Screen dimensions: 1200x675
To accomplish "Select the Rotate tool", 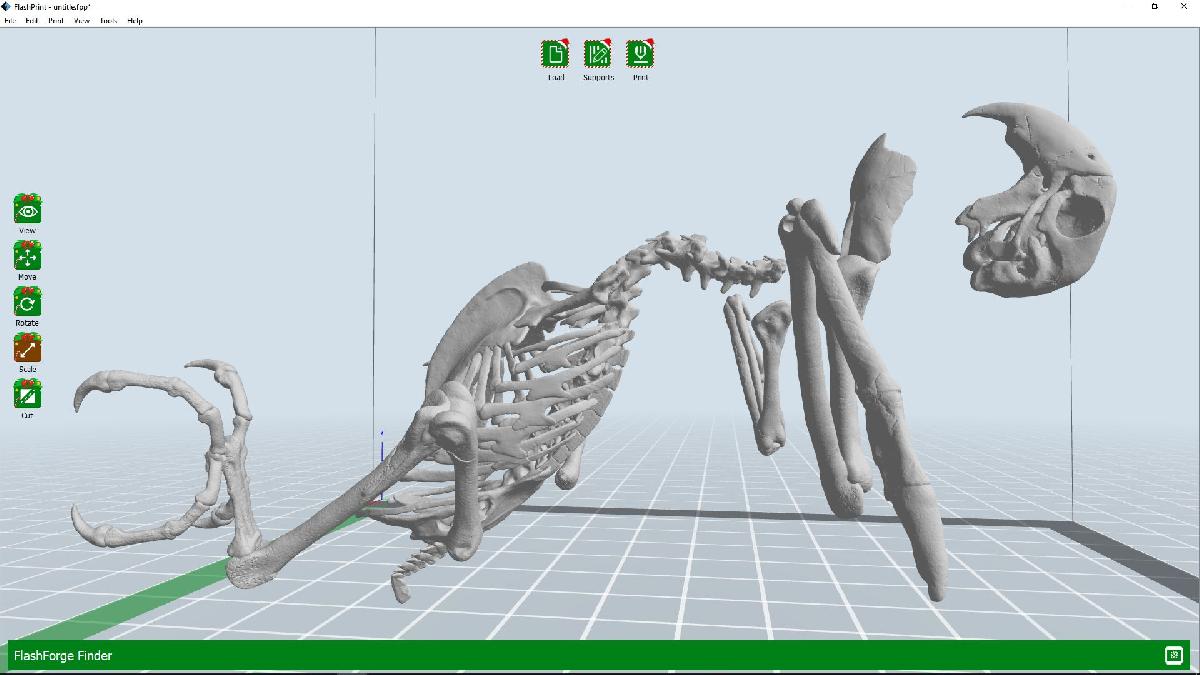I will 27,302.
